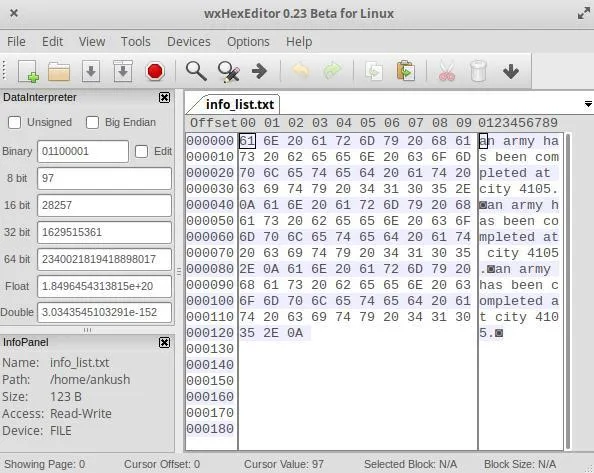The height and width of the screenshot is (473, 594).
Task: Open the Tools menu
Action: [x=136, y=41]
